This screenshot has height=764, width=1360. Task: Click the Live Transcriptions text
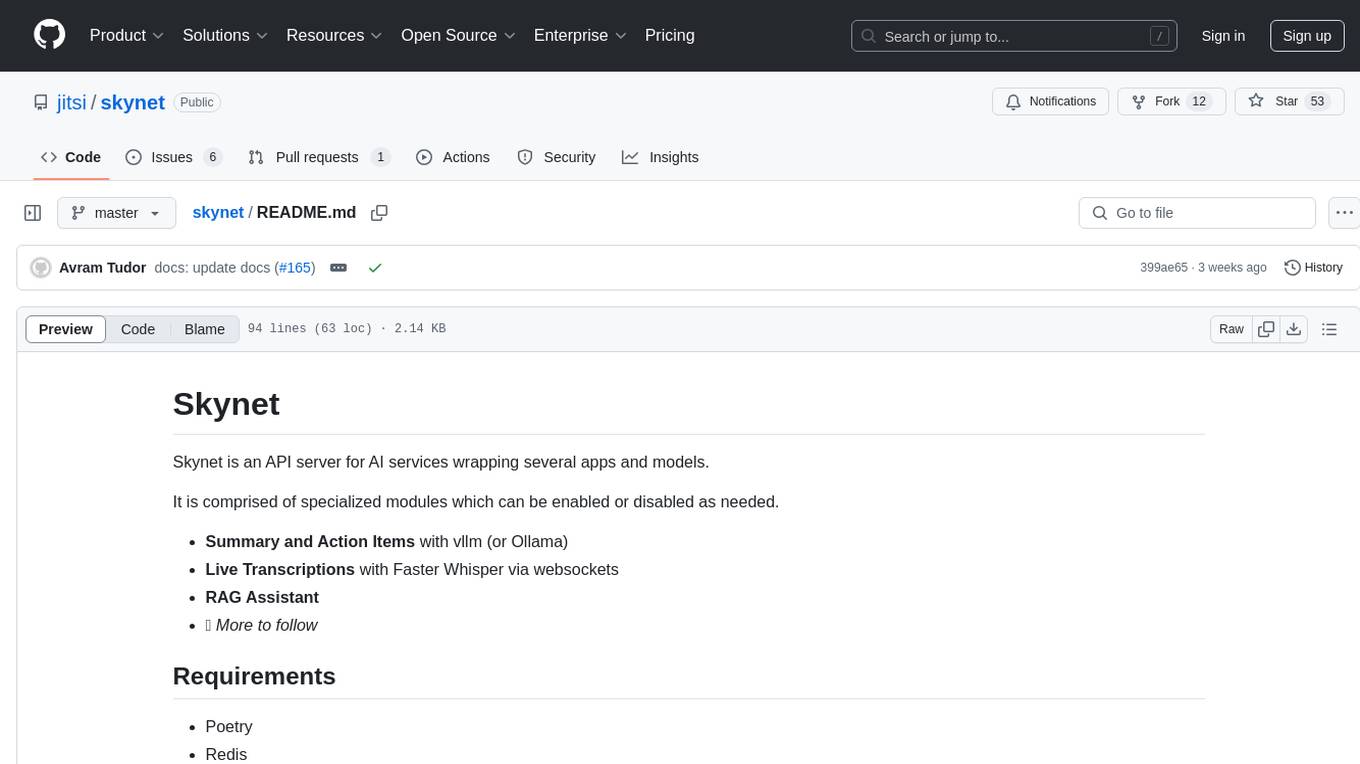[x=280, y=569]
